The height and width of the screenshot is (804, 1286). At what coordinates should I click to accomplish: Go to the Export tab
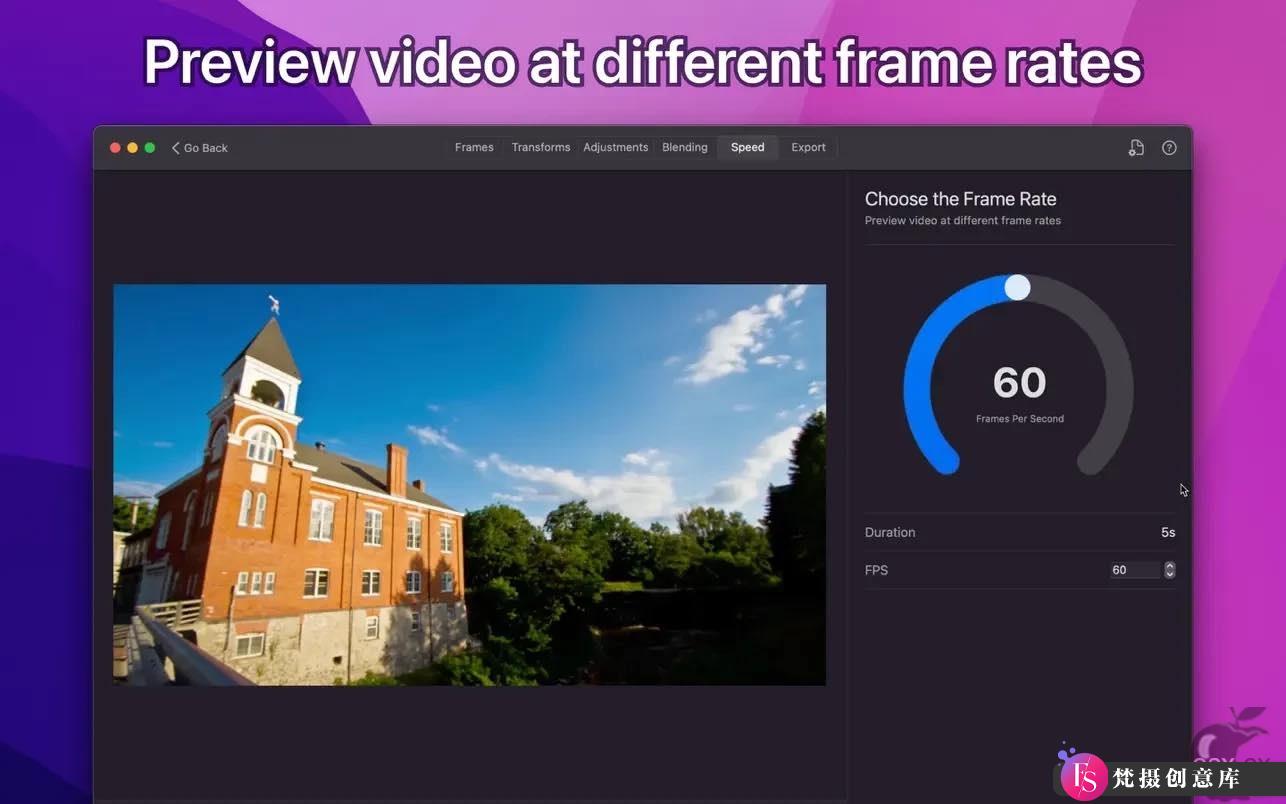click(x=808, y=147)
